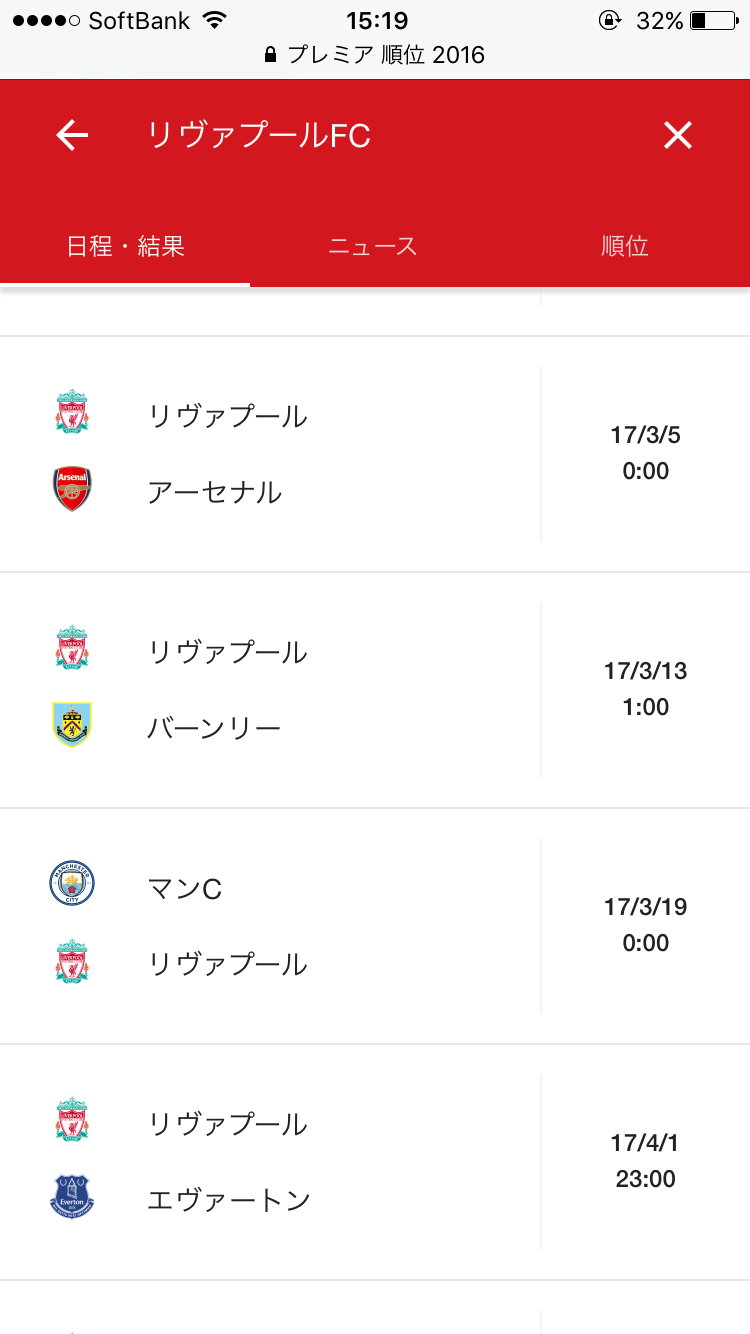Close the リヴァプールFC panel
750x1334 pixels.
point(677,135)
